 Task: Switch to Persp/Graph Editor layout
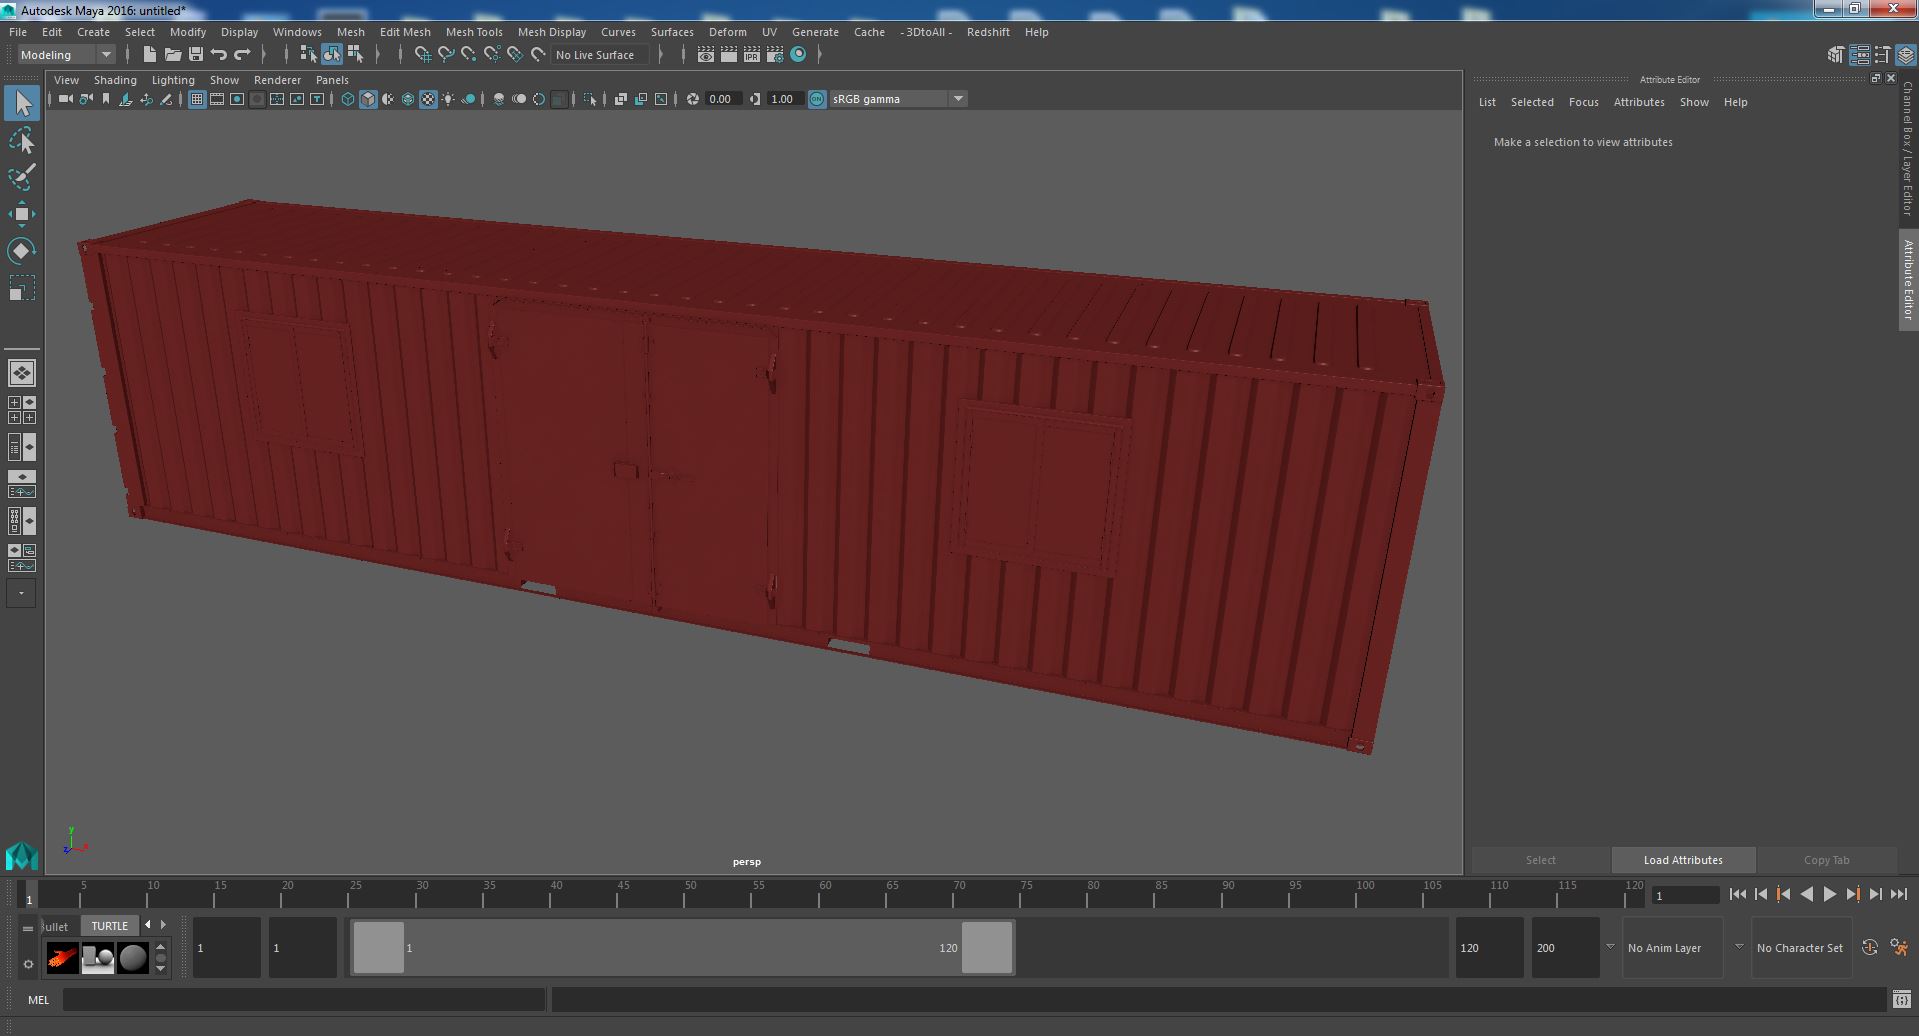(x=22, y=484)
